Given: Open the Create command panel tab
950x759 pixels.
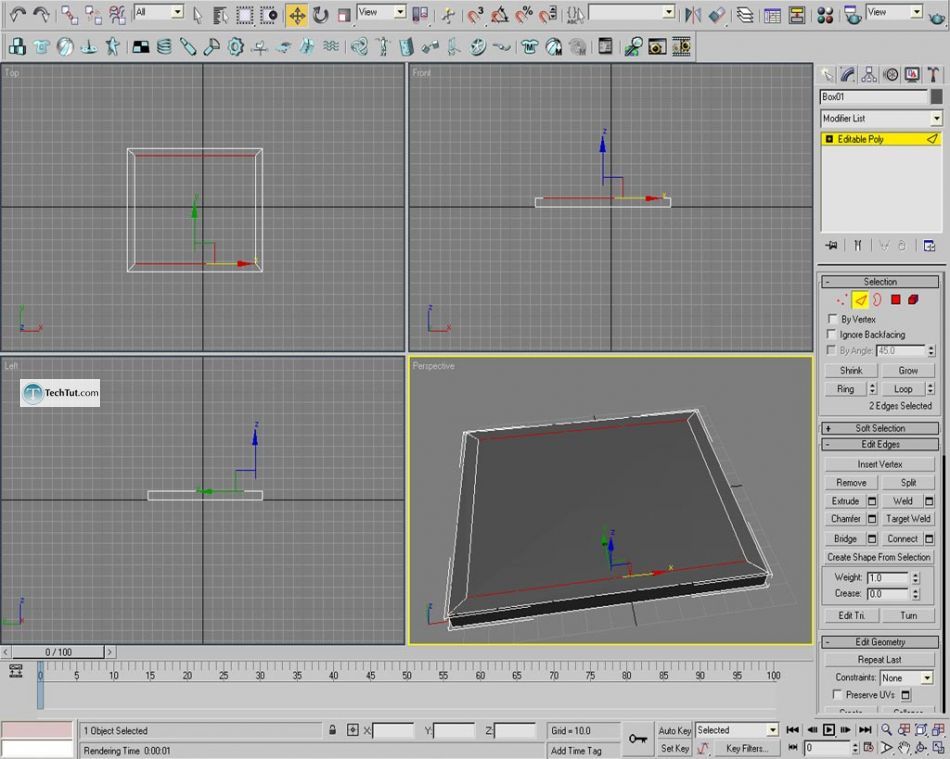Looking at the screenshot, I should 827,75.
